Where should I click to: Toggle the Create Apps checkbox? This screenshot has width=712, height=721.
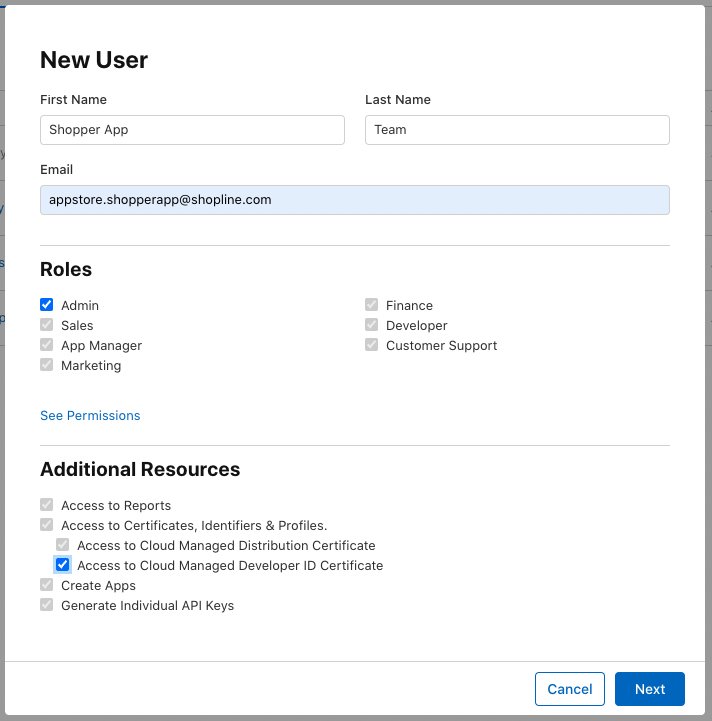[x=46, y=585]
